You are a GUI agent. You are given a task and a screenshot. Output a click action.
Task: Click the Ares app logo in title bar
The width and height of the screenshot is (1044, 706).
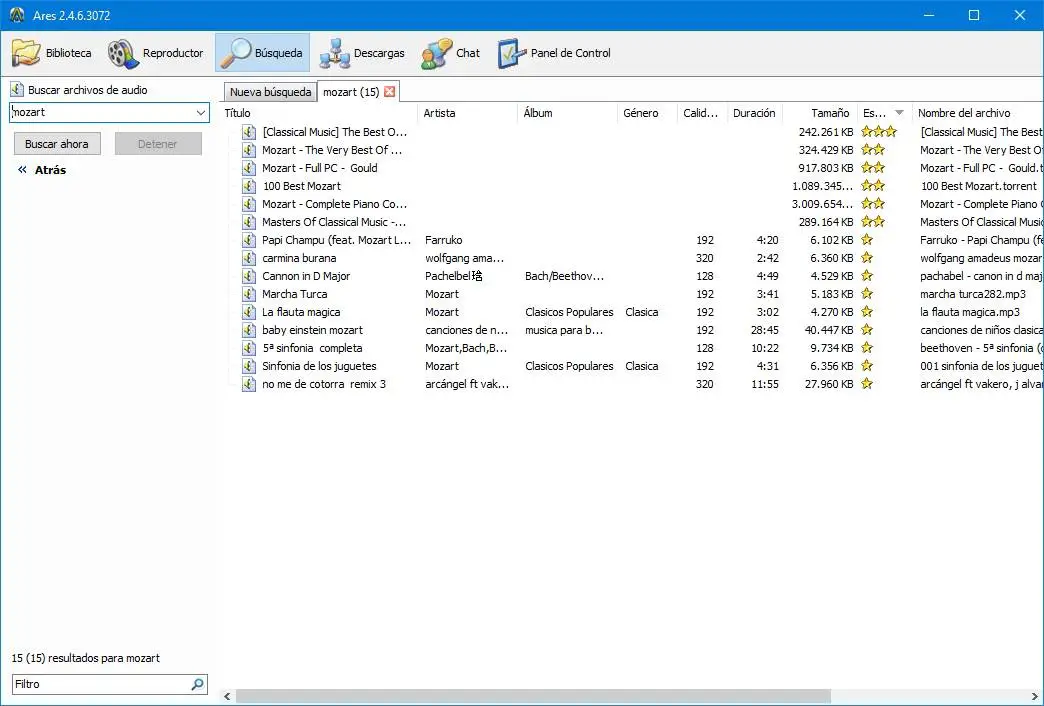17,15
